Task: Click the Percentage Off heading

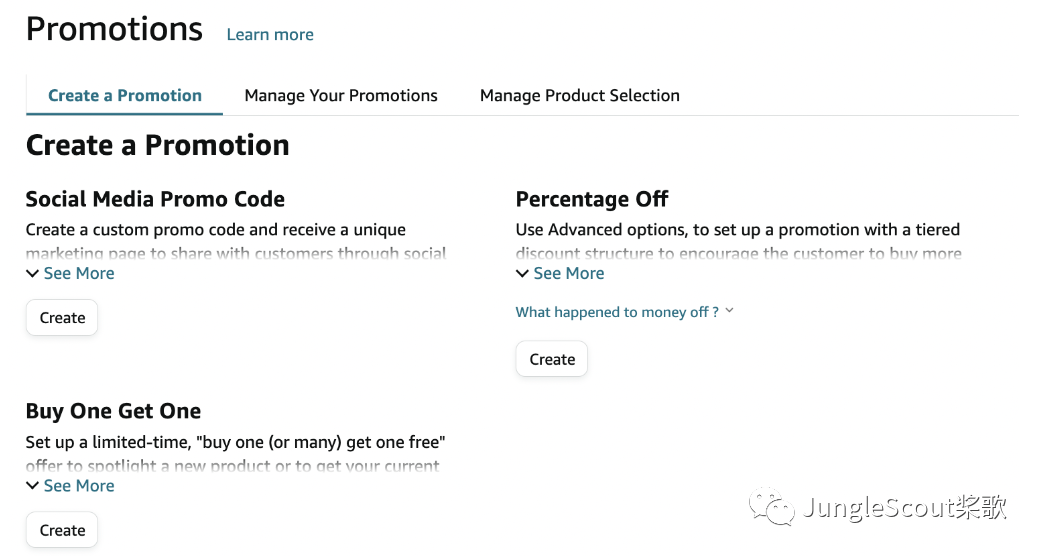Action: pyautogui.click(x=592, y=199)
